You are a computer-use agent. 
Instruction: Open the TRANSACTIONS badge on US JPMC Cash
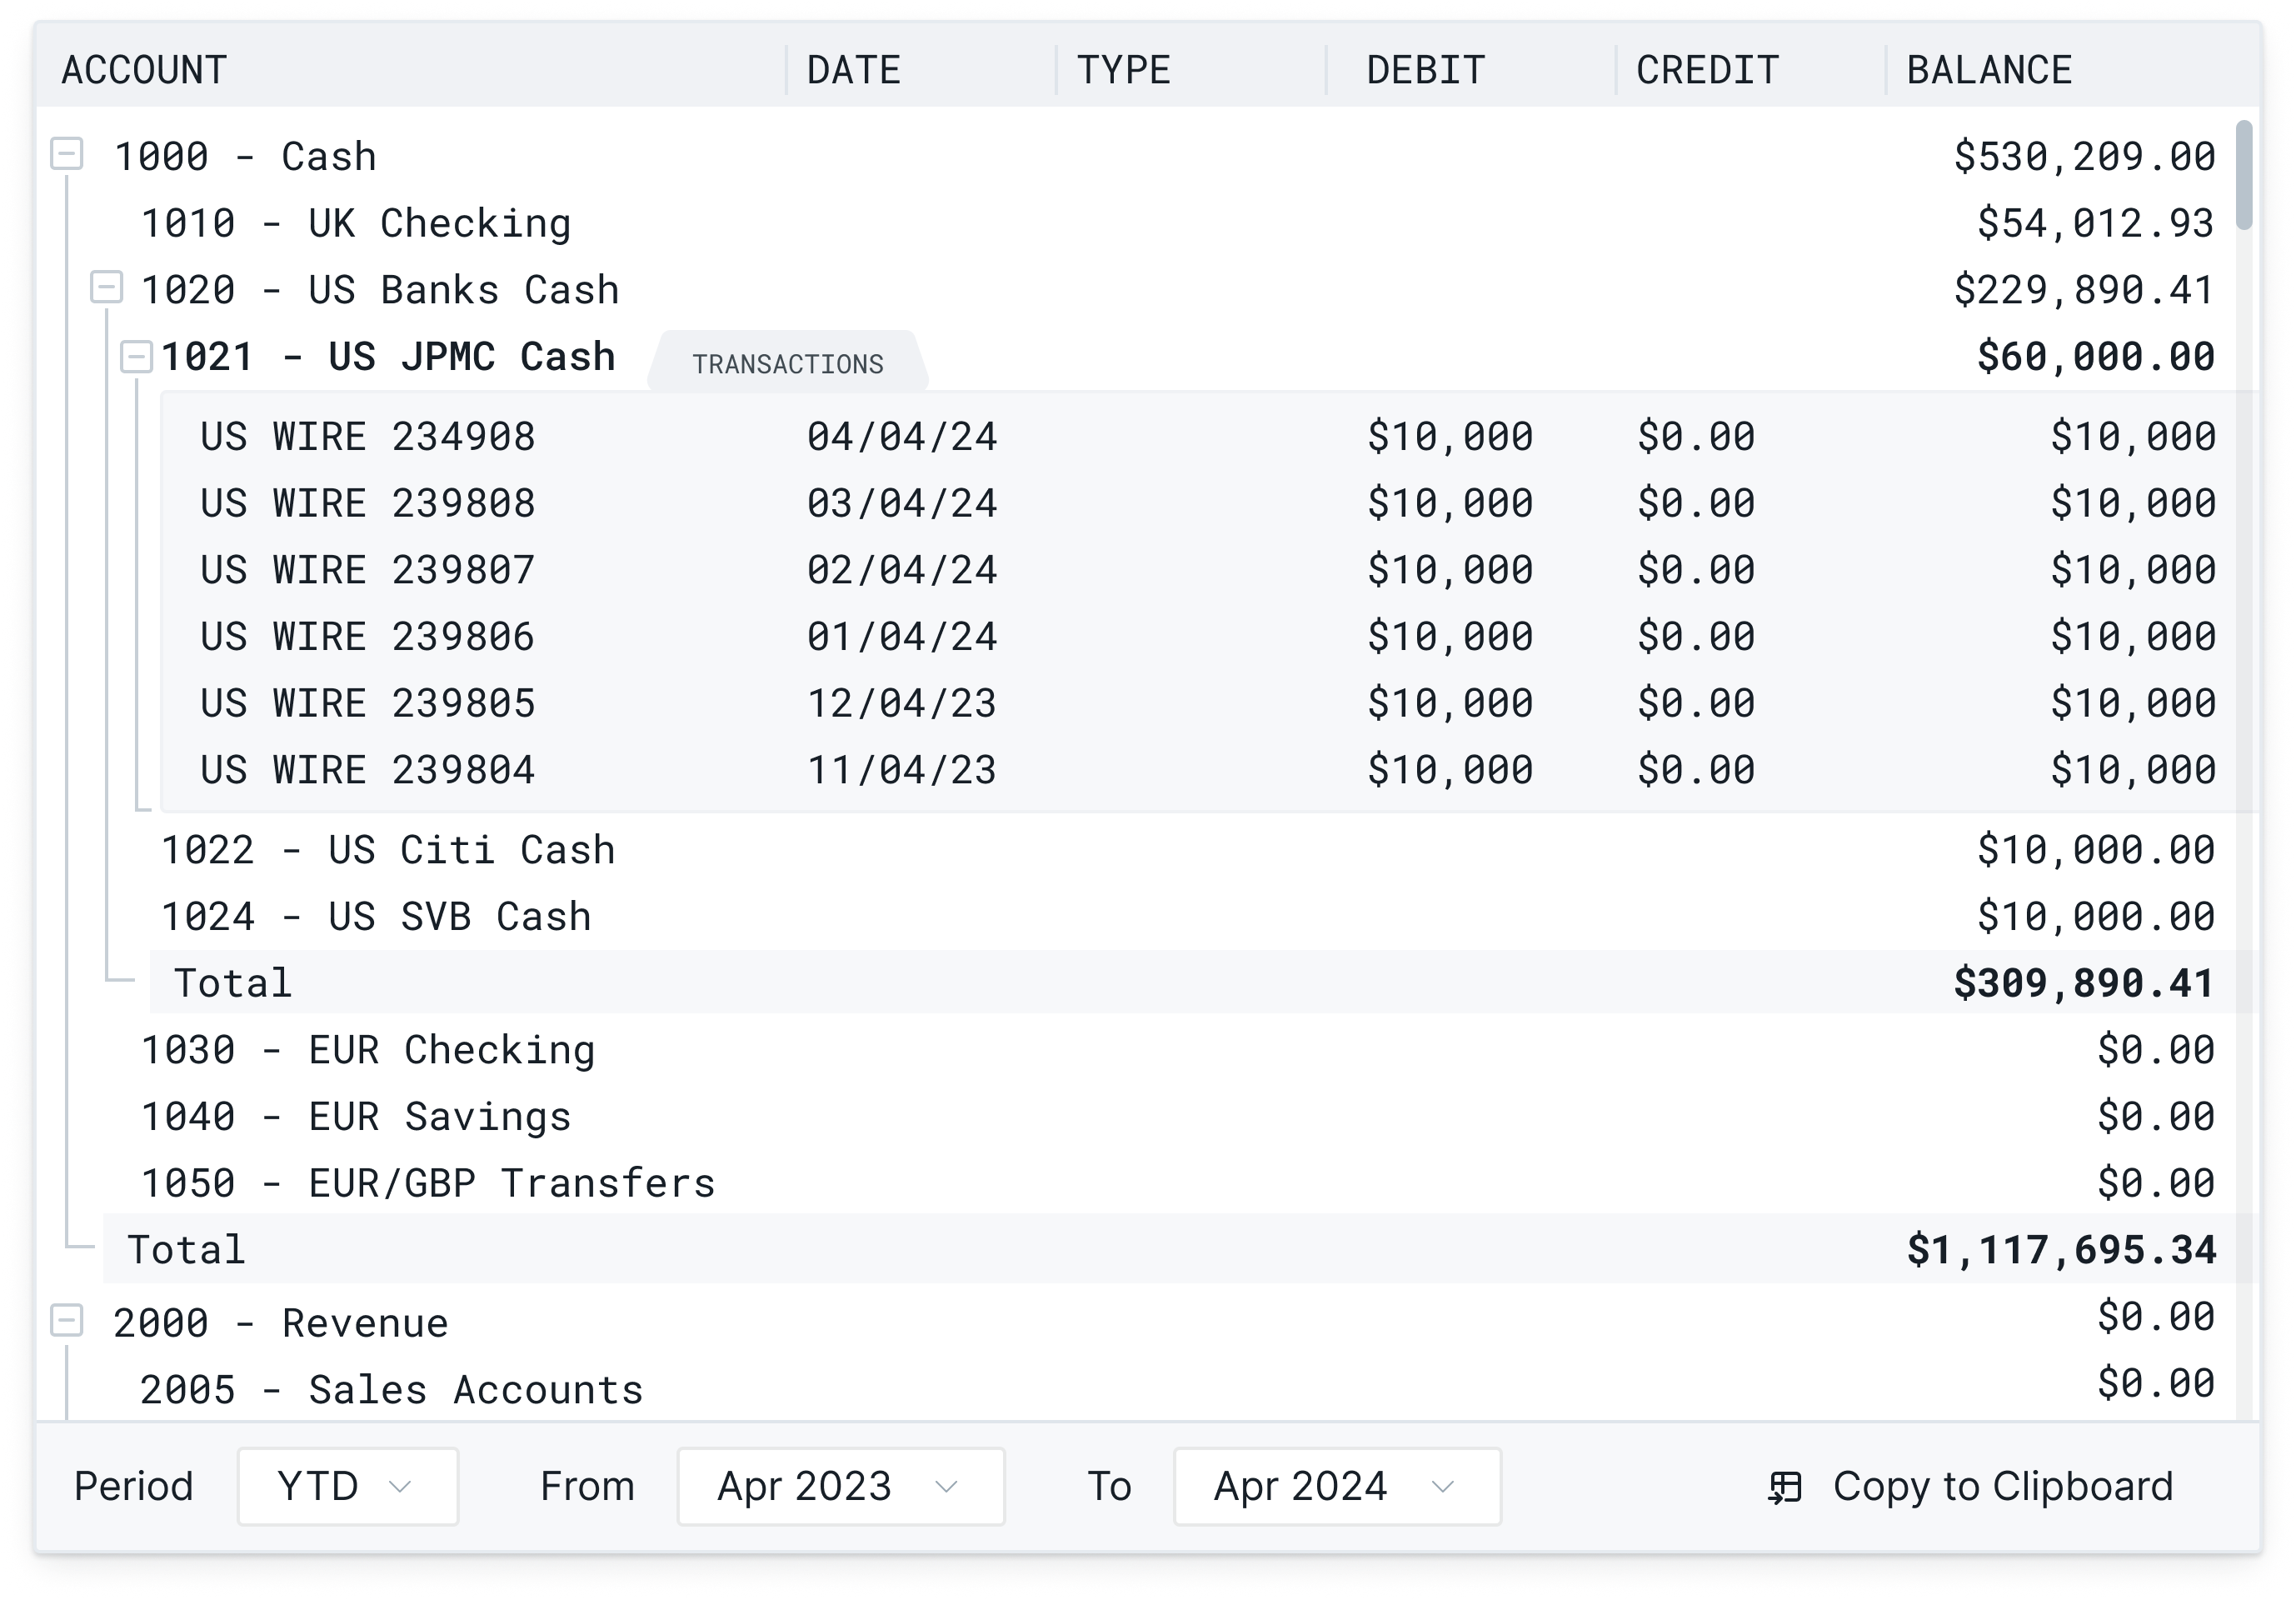point(790,362)
